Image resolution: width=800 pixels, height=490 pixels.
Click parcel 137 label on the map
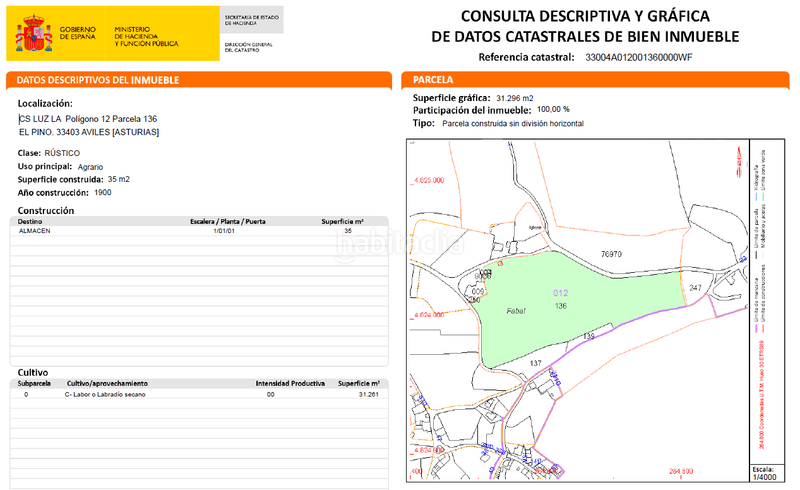[535, 363]
